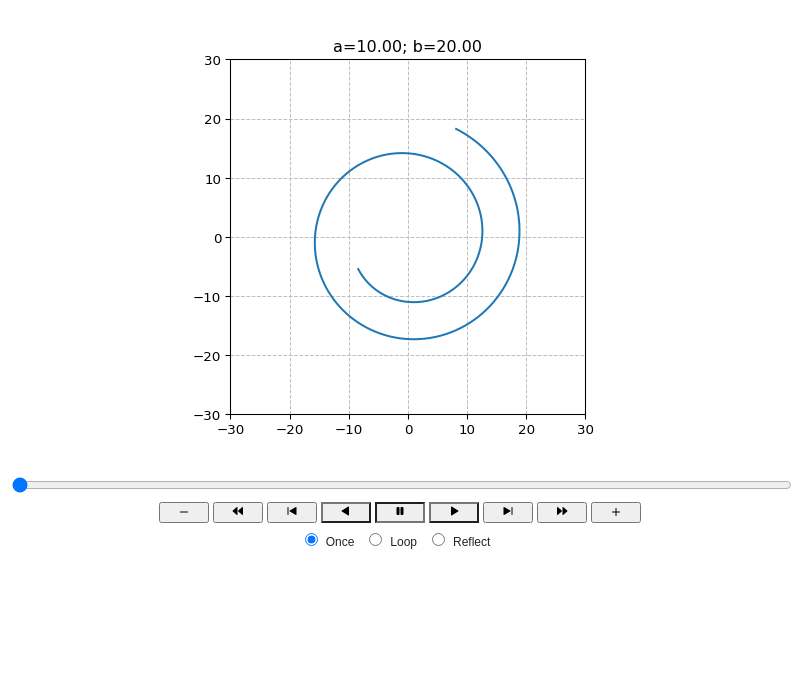The height and width of the screenshot is (700, 800).
Task: Select the Once playback mode
Action: pyautogui.click(x=311, y=540)
